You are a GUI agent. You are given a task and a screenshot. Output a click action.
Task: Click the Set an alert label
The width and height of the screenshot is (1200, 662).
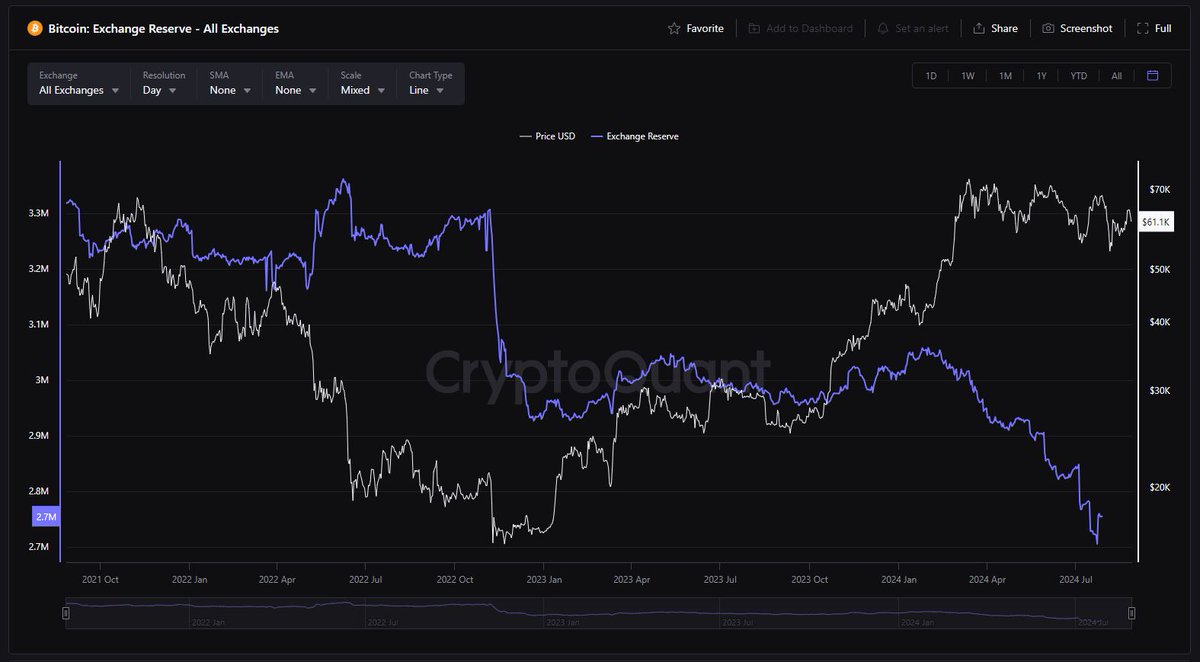(922, 29)
